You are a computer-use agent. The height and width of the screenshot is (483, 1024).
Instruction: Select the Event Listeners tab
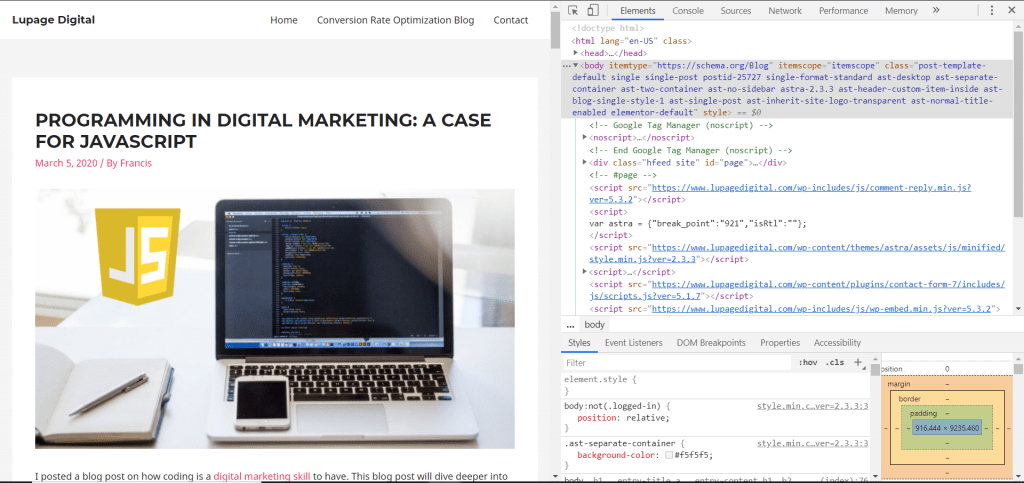633,343
